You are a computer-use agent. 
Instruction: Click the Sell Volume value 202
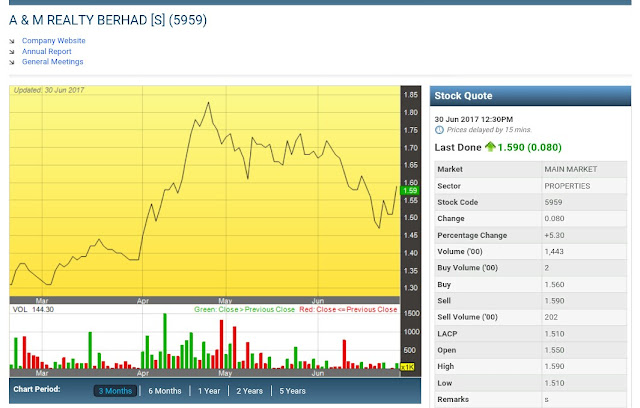tap(551, 317)
